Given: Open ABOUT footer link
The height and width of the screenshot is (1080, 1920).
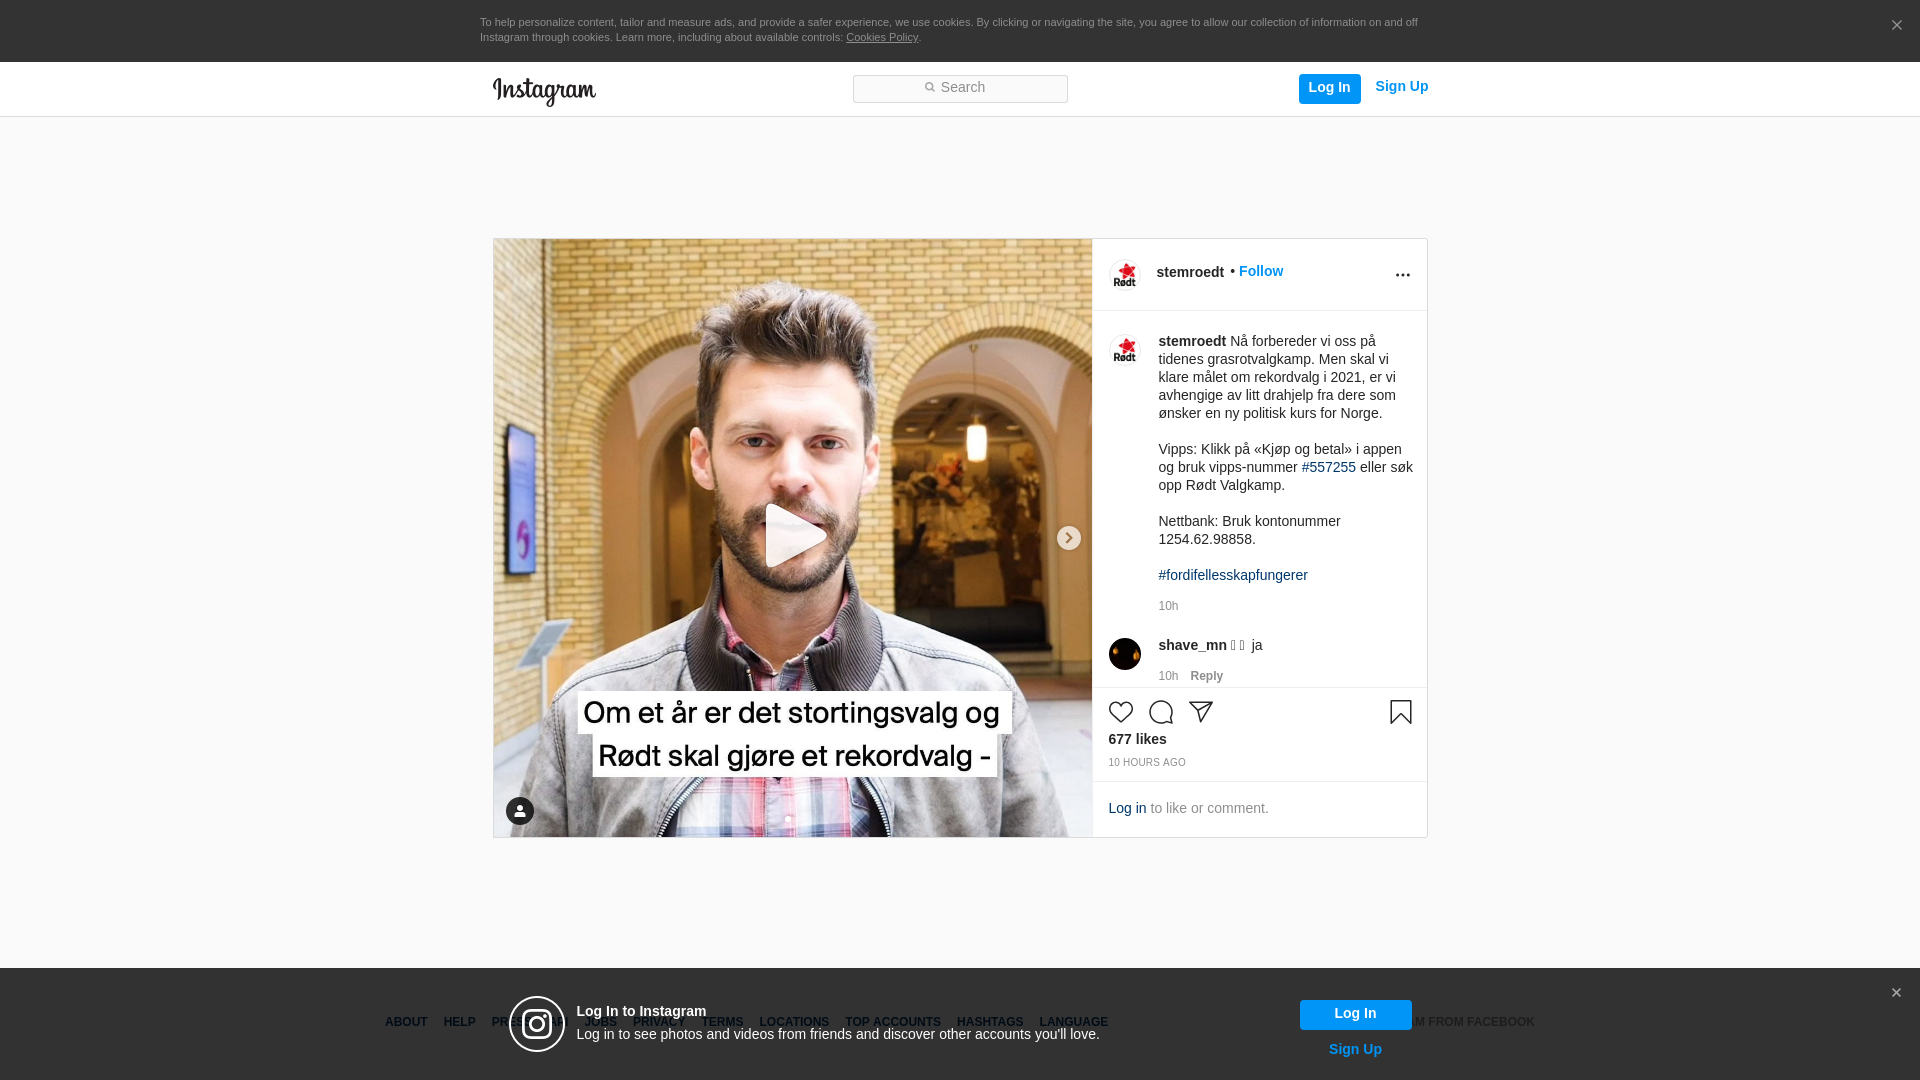Looking at the screenshot, I should click(x=406, y=1023).
